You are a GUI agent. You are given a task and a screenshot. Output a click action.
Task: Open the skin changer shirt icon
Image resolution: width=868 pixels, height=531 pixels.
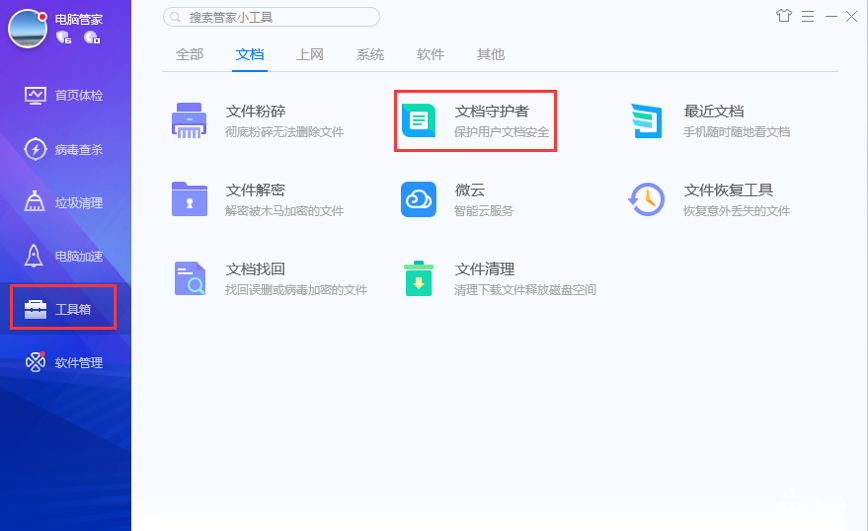[783, 16]
